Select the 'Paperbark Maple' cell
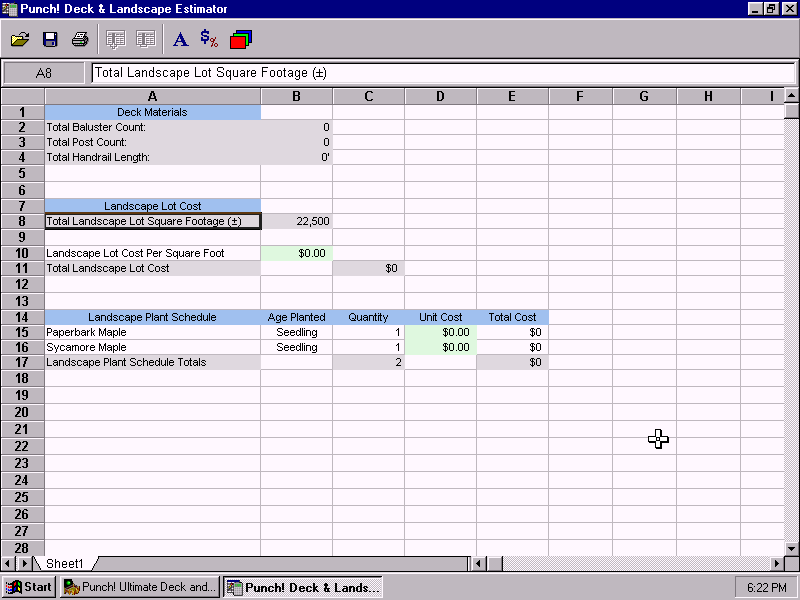 (153, 332)
